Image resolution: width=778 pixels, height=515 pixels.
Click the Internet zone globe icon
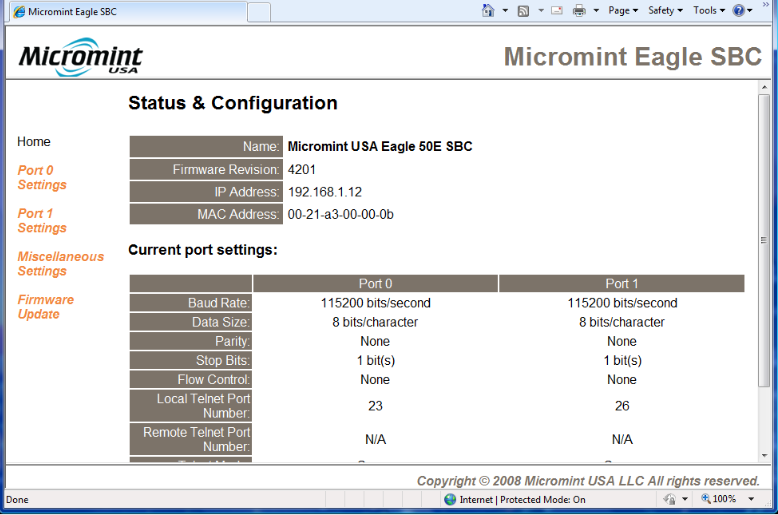[450, 499]
